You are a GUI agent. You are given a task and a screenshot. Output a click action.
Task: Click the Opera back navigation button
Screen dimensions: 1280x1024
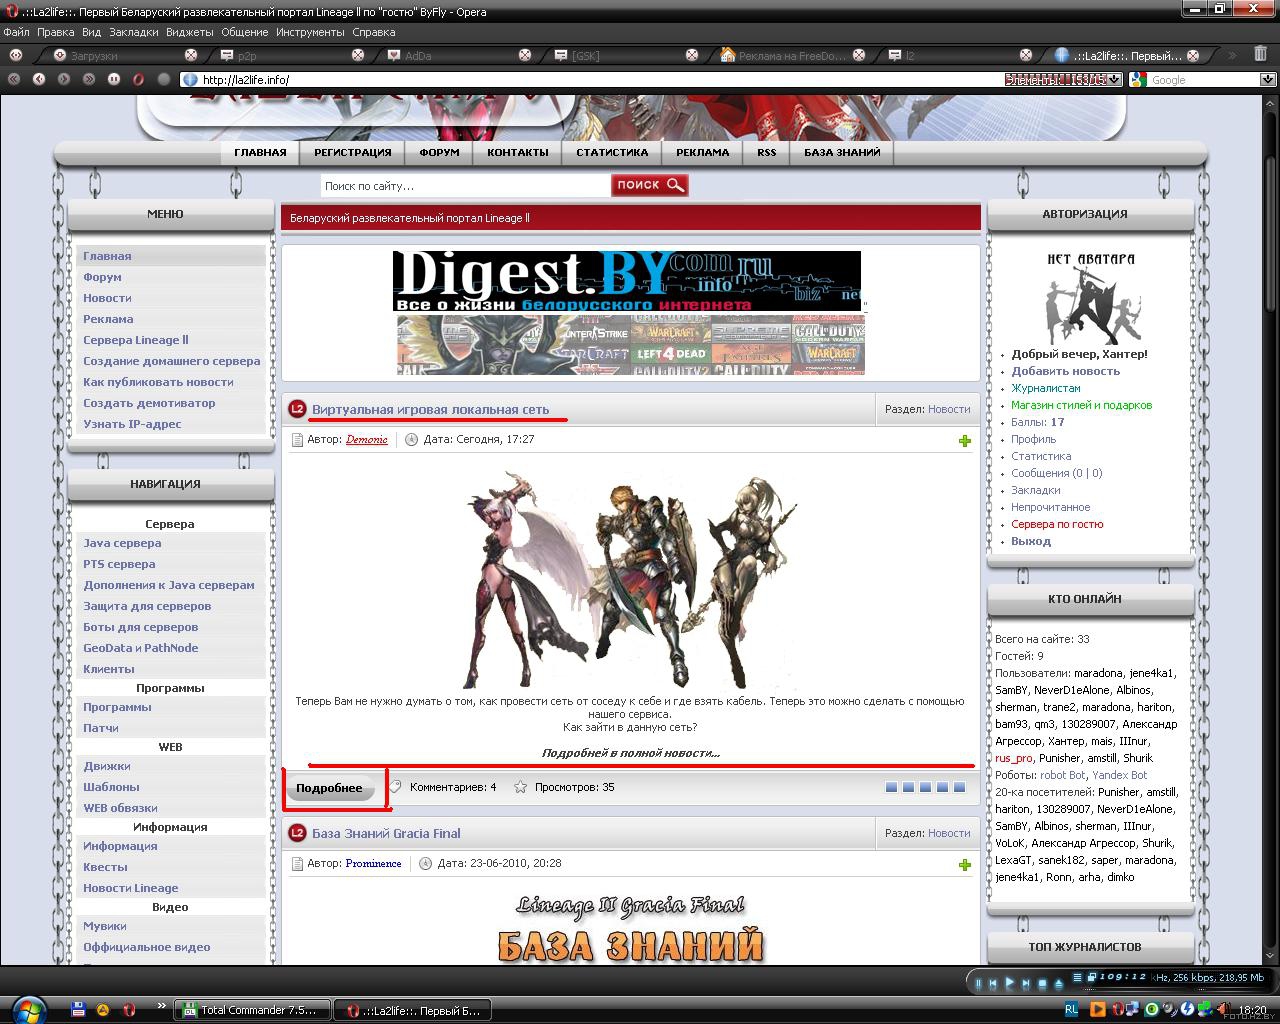38,79
